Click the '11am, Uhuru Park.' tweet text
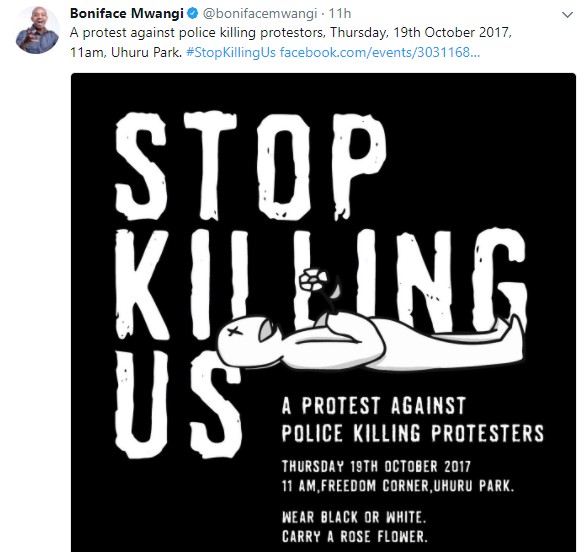586x552 pixels. (x=126, y=52)
